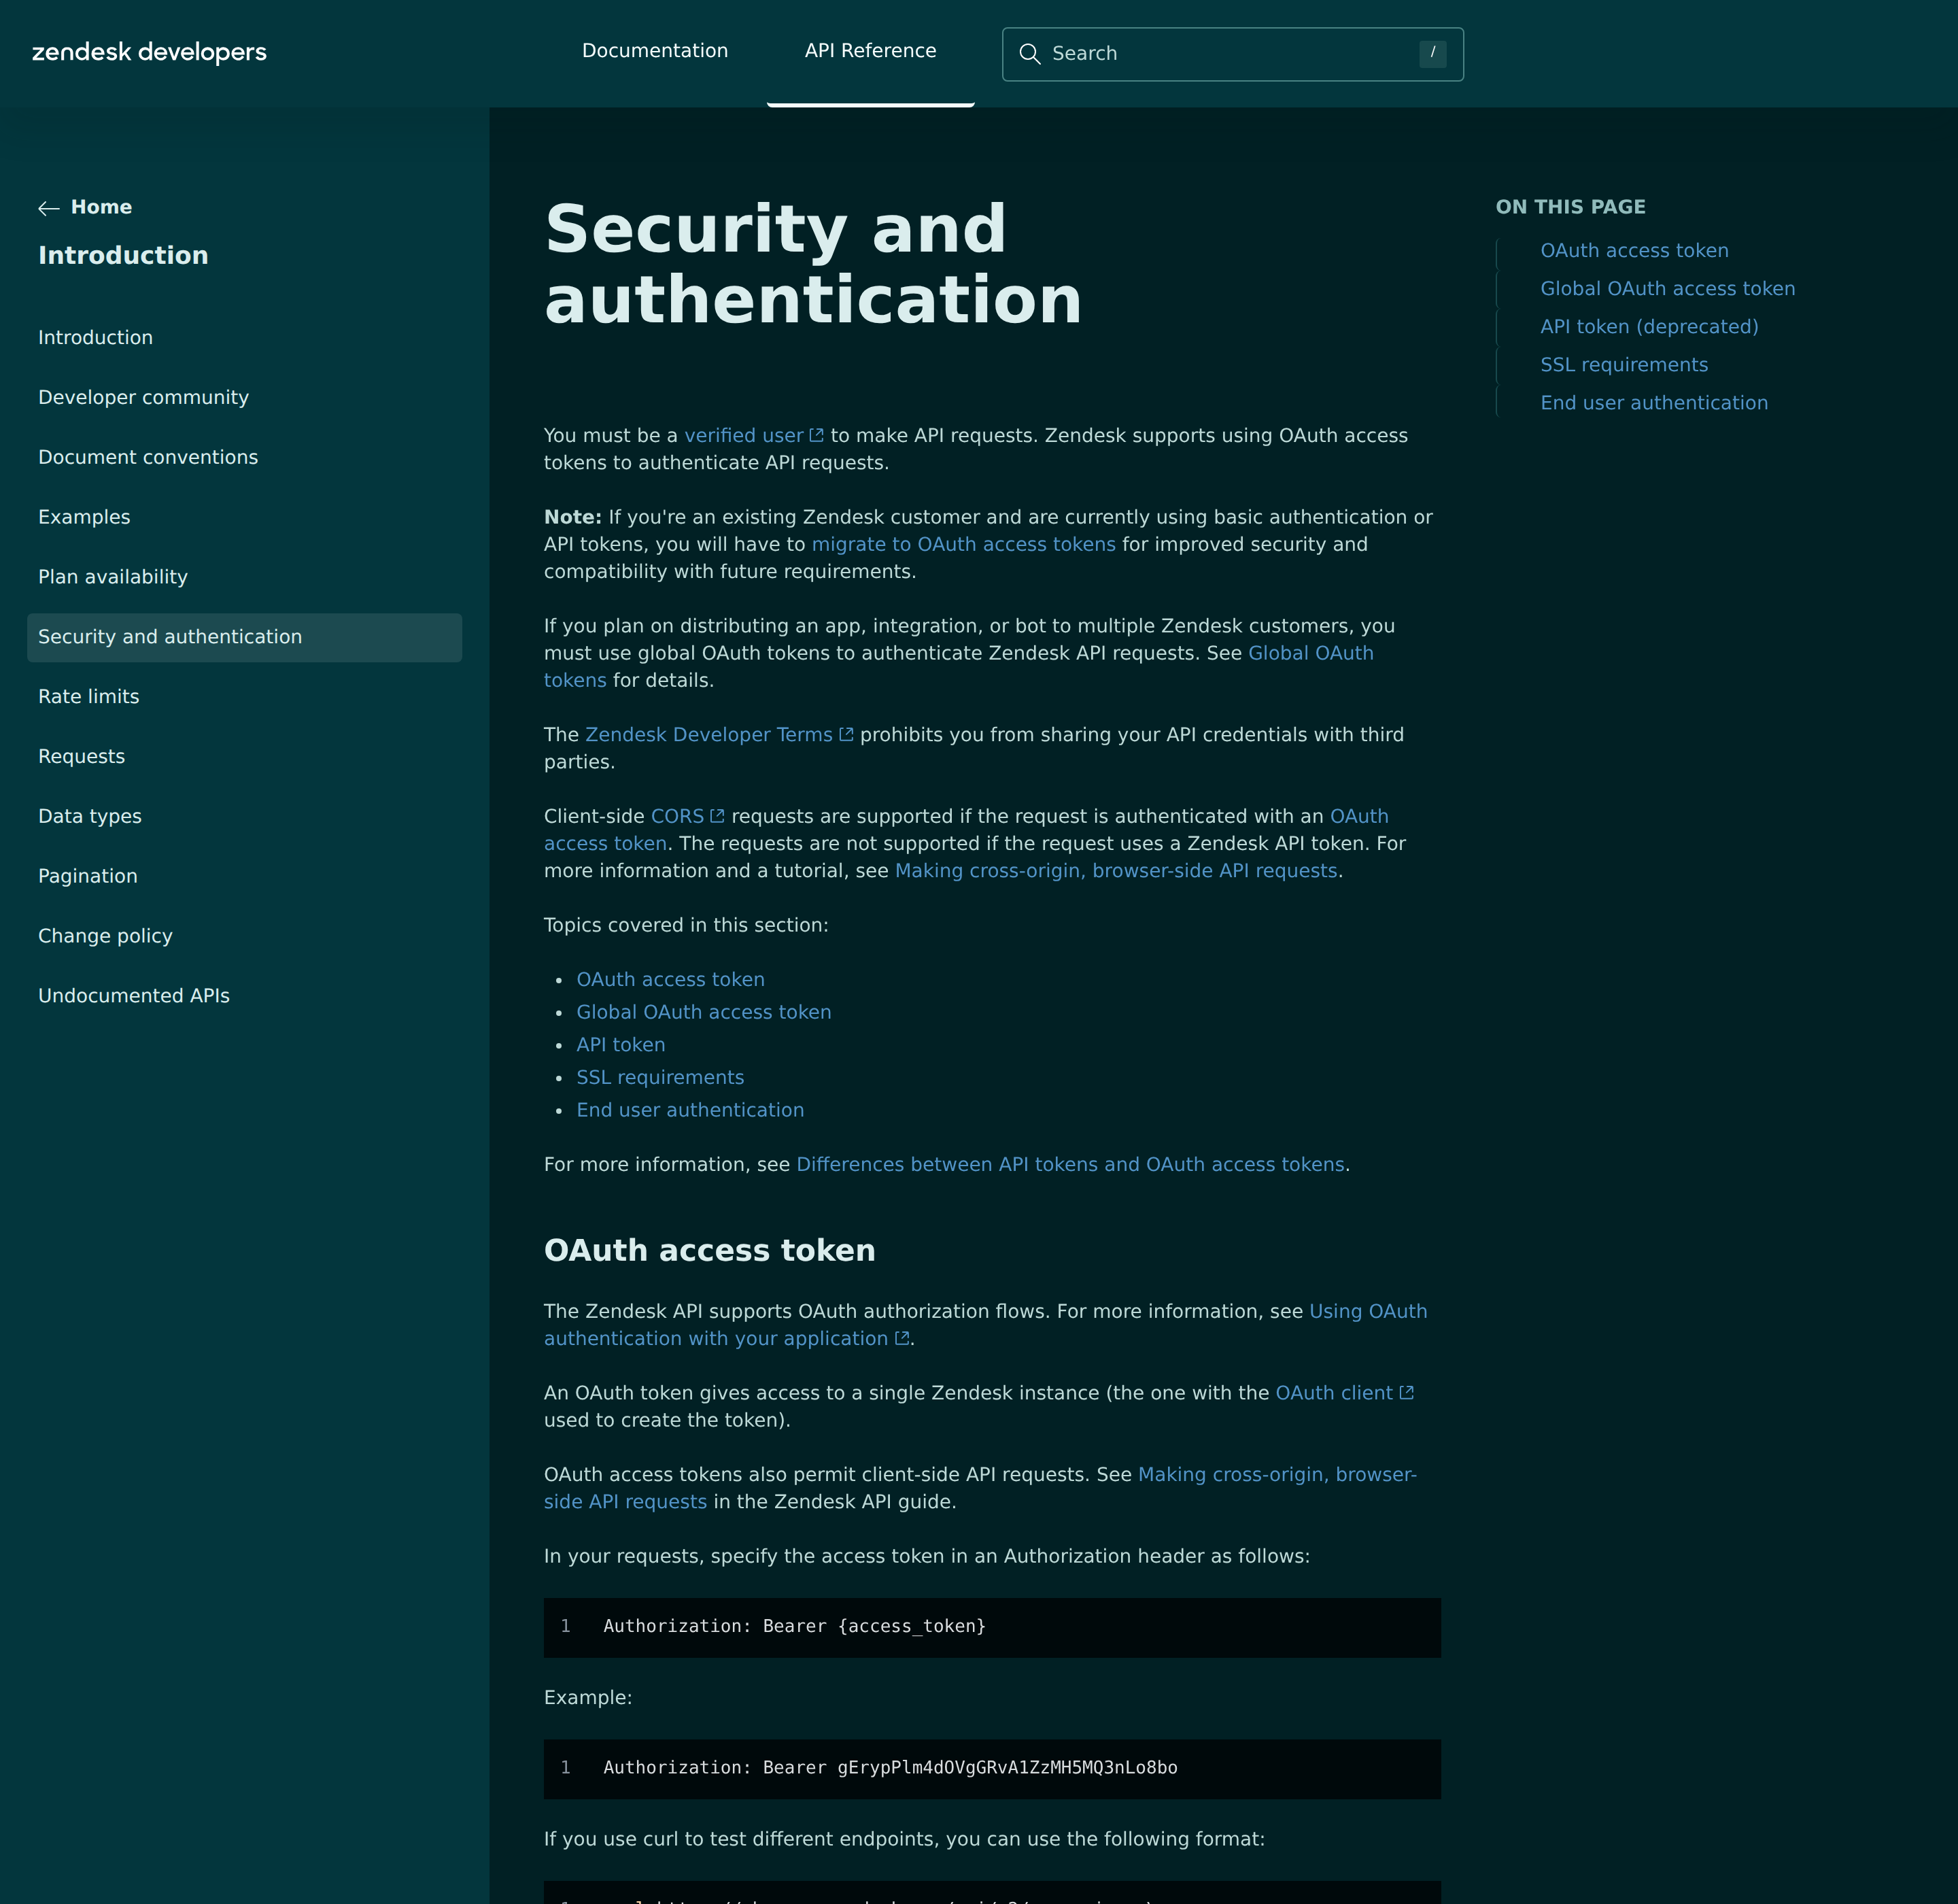Click external icon after OAuth client

(x=1406, y=1392)
